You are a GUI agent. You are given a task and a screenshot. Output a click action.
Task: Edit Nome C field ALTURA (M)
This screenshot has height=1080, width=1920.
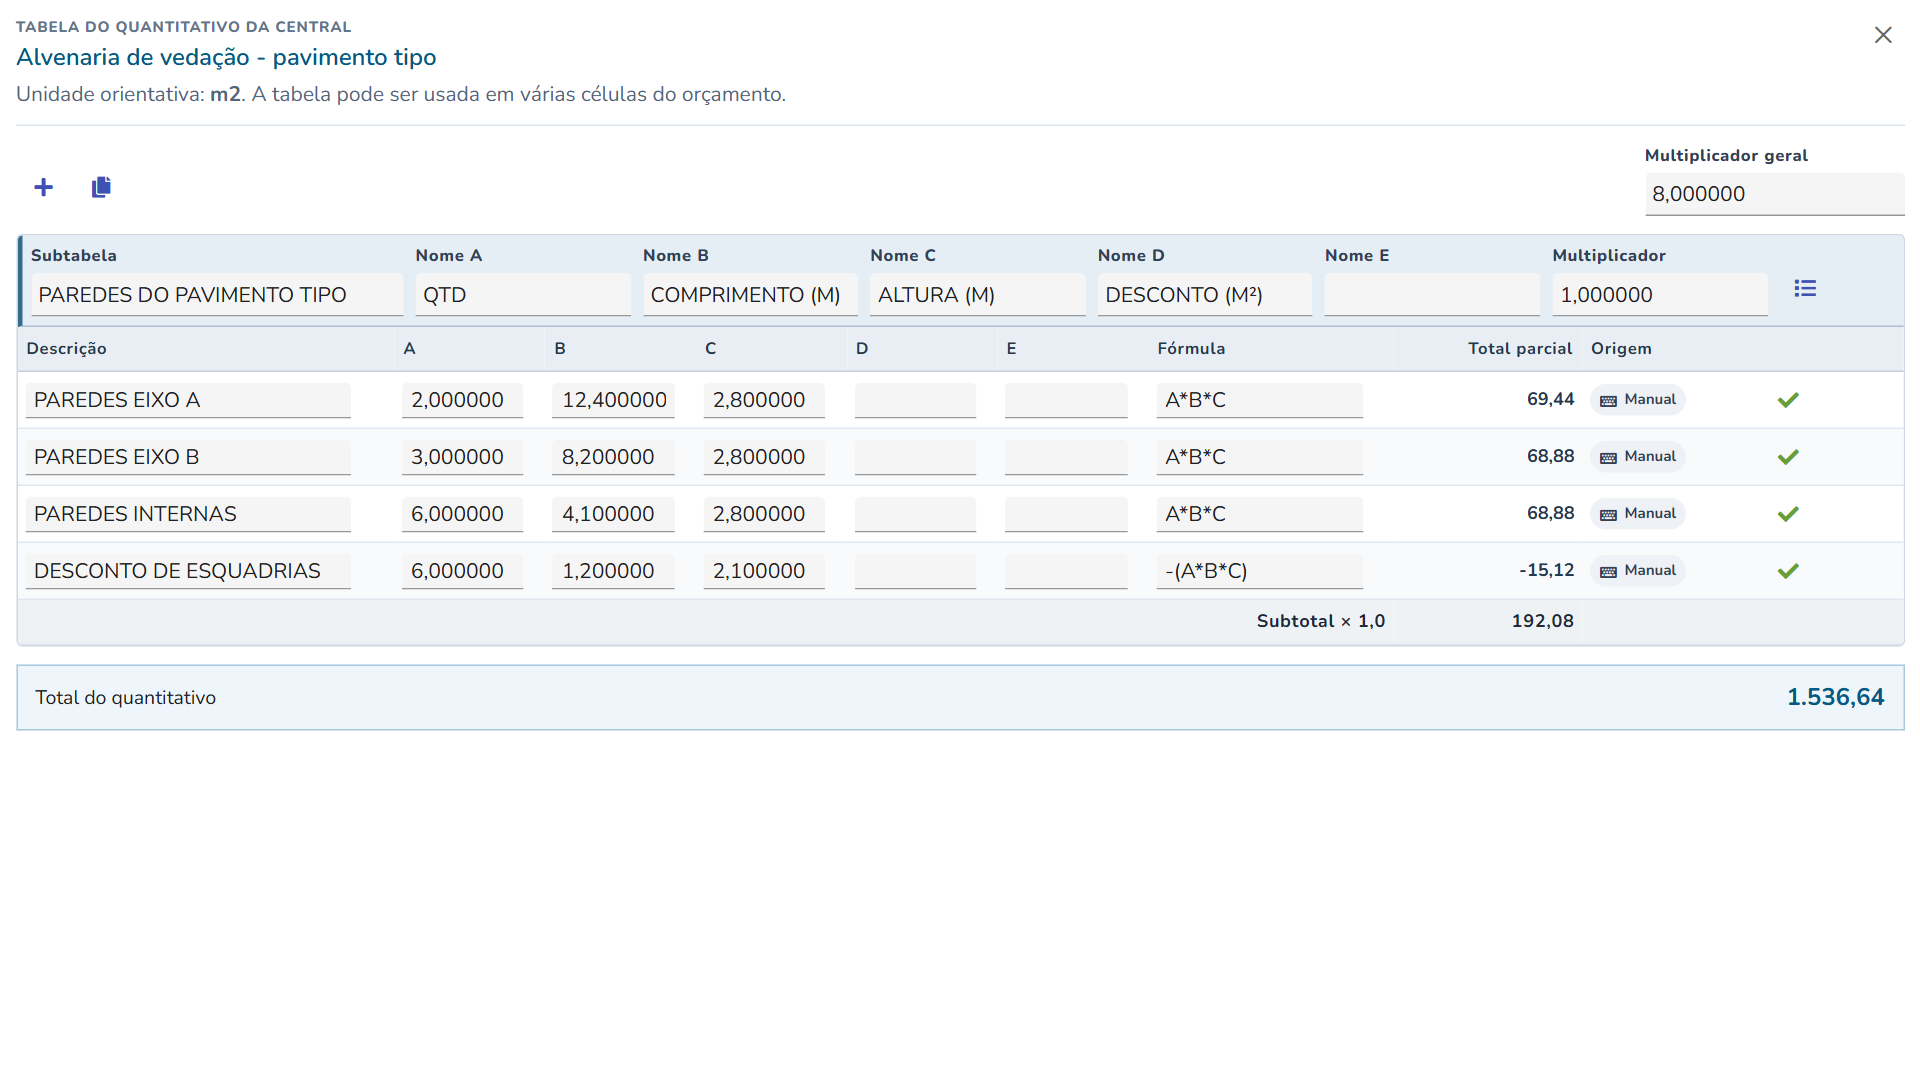click(977, 295)
